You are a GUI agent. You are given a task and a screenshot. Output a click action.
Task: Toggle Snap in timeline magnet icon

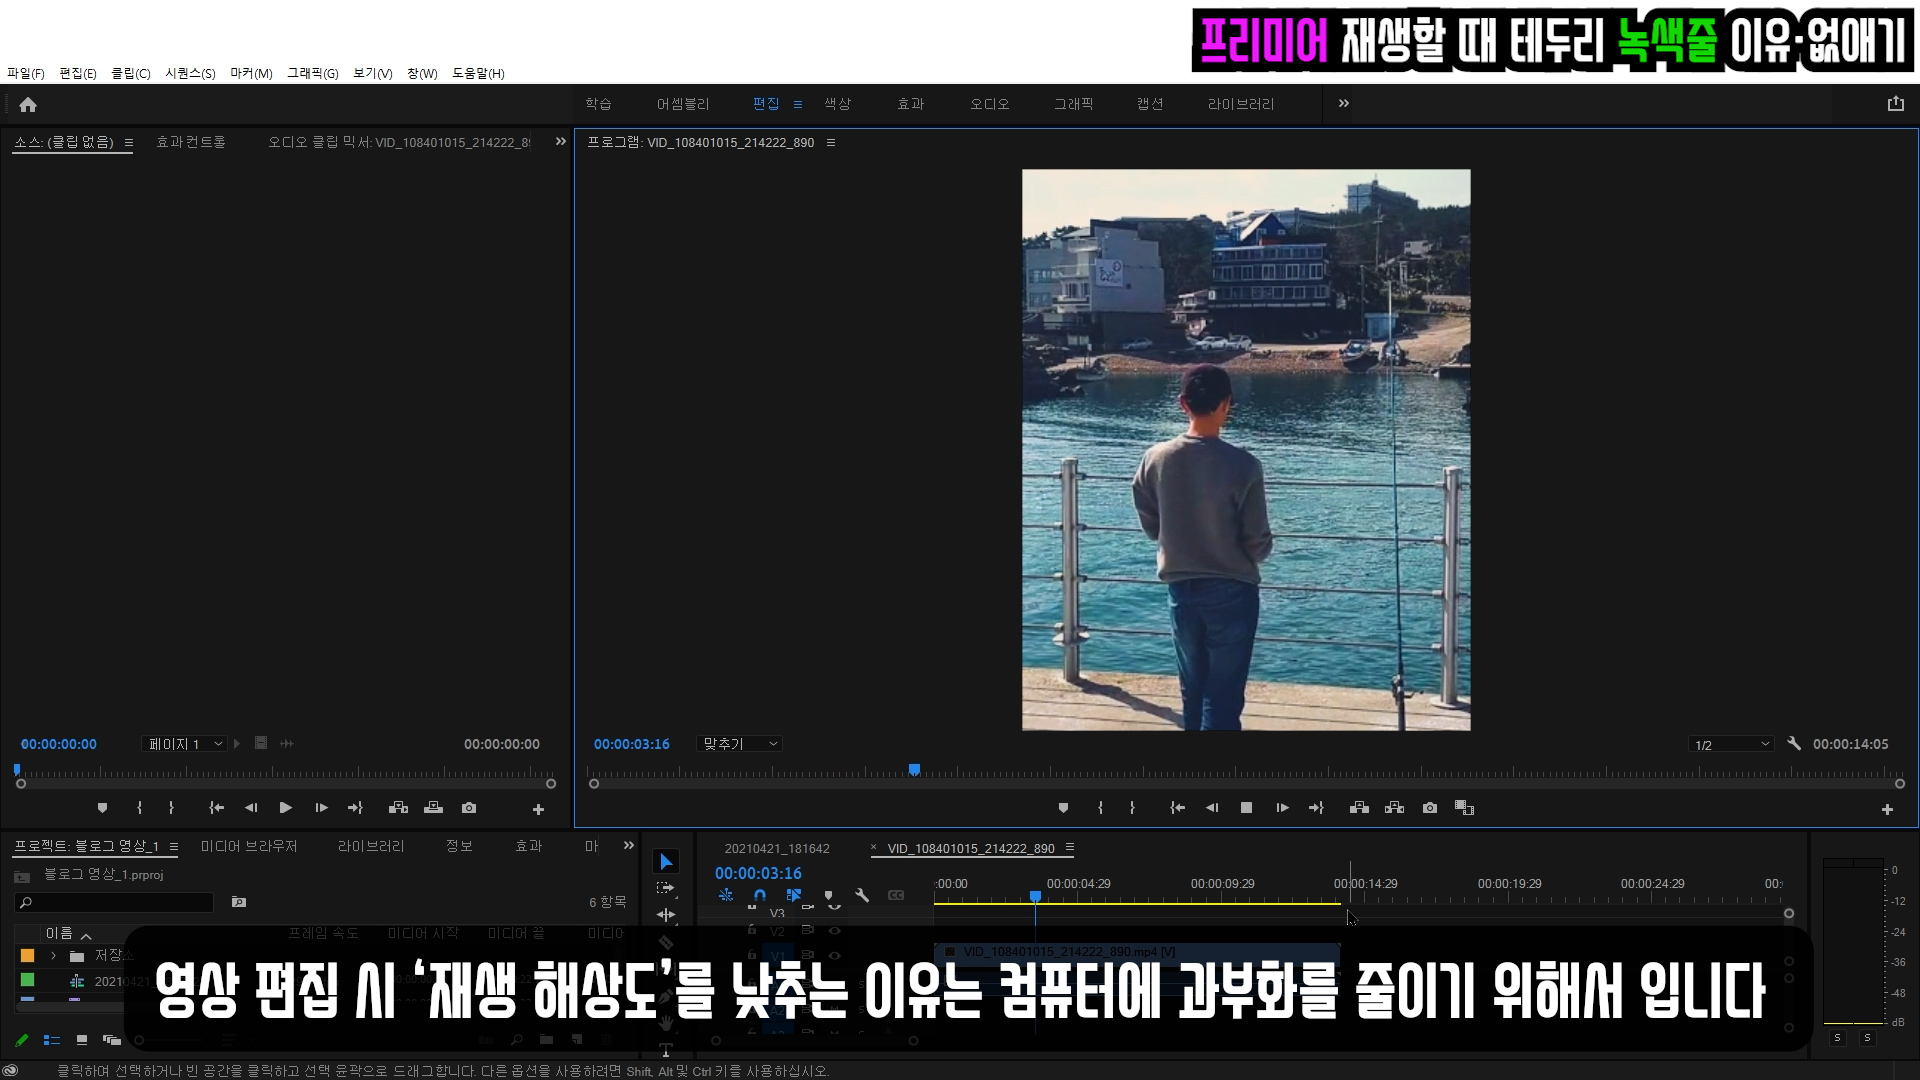tap(760, 896)
